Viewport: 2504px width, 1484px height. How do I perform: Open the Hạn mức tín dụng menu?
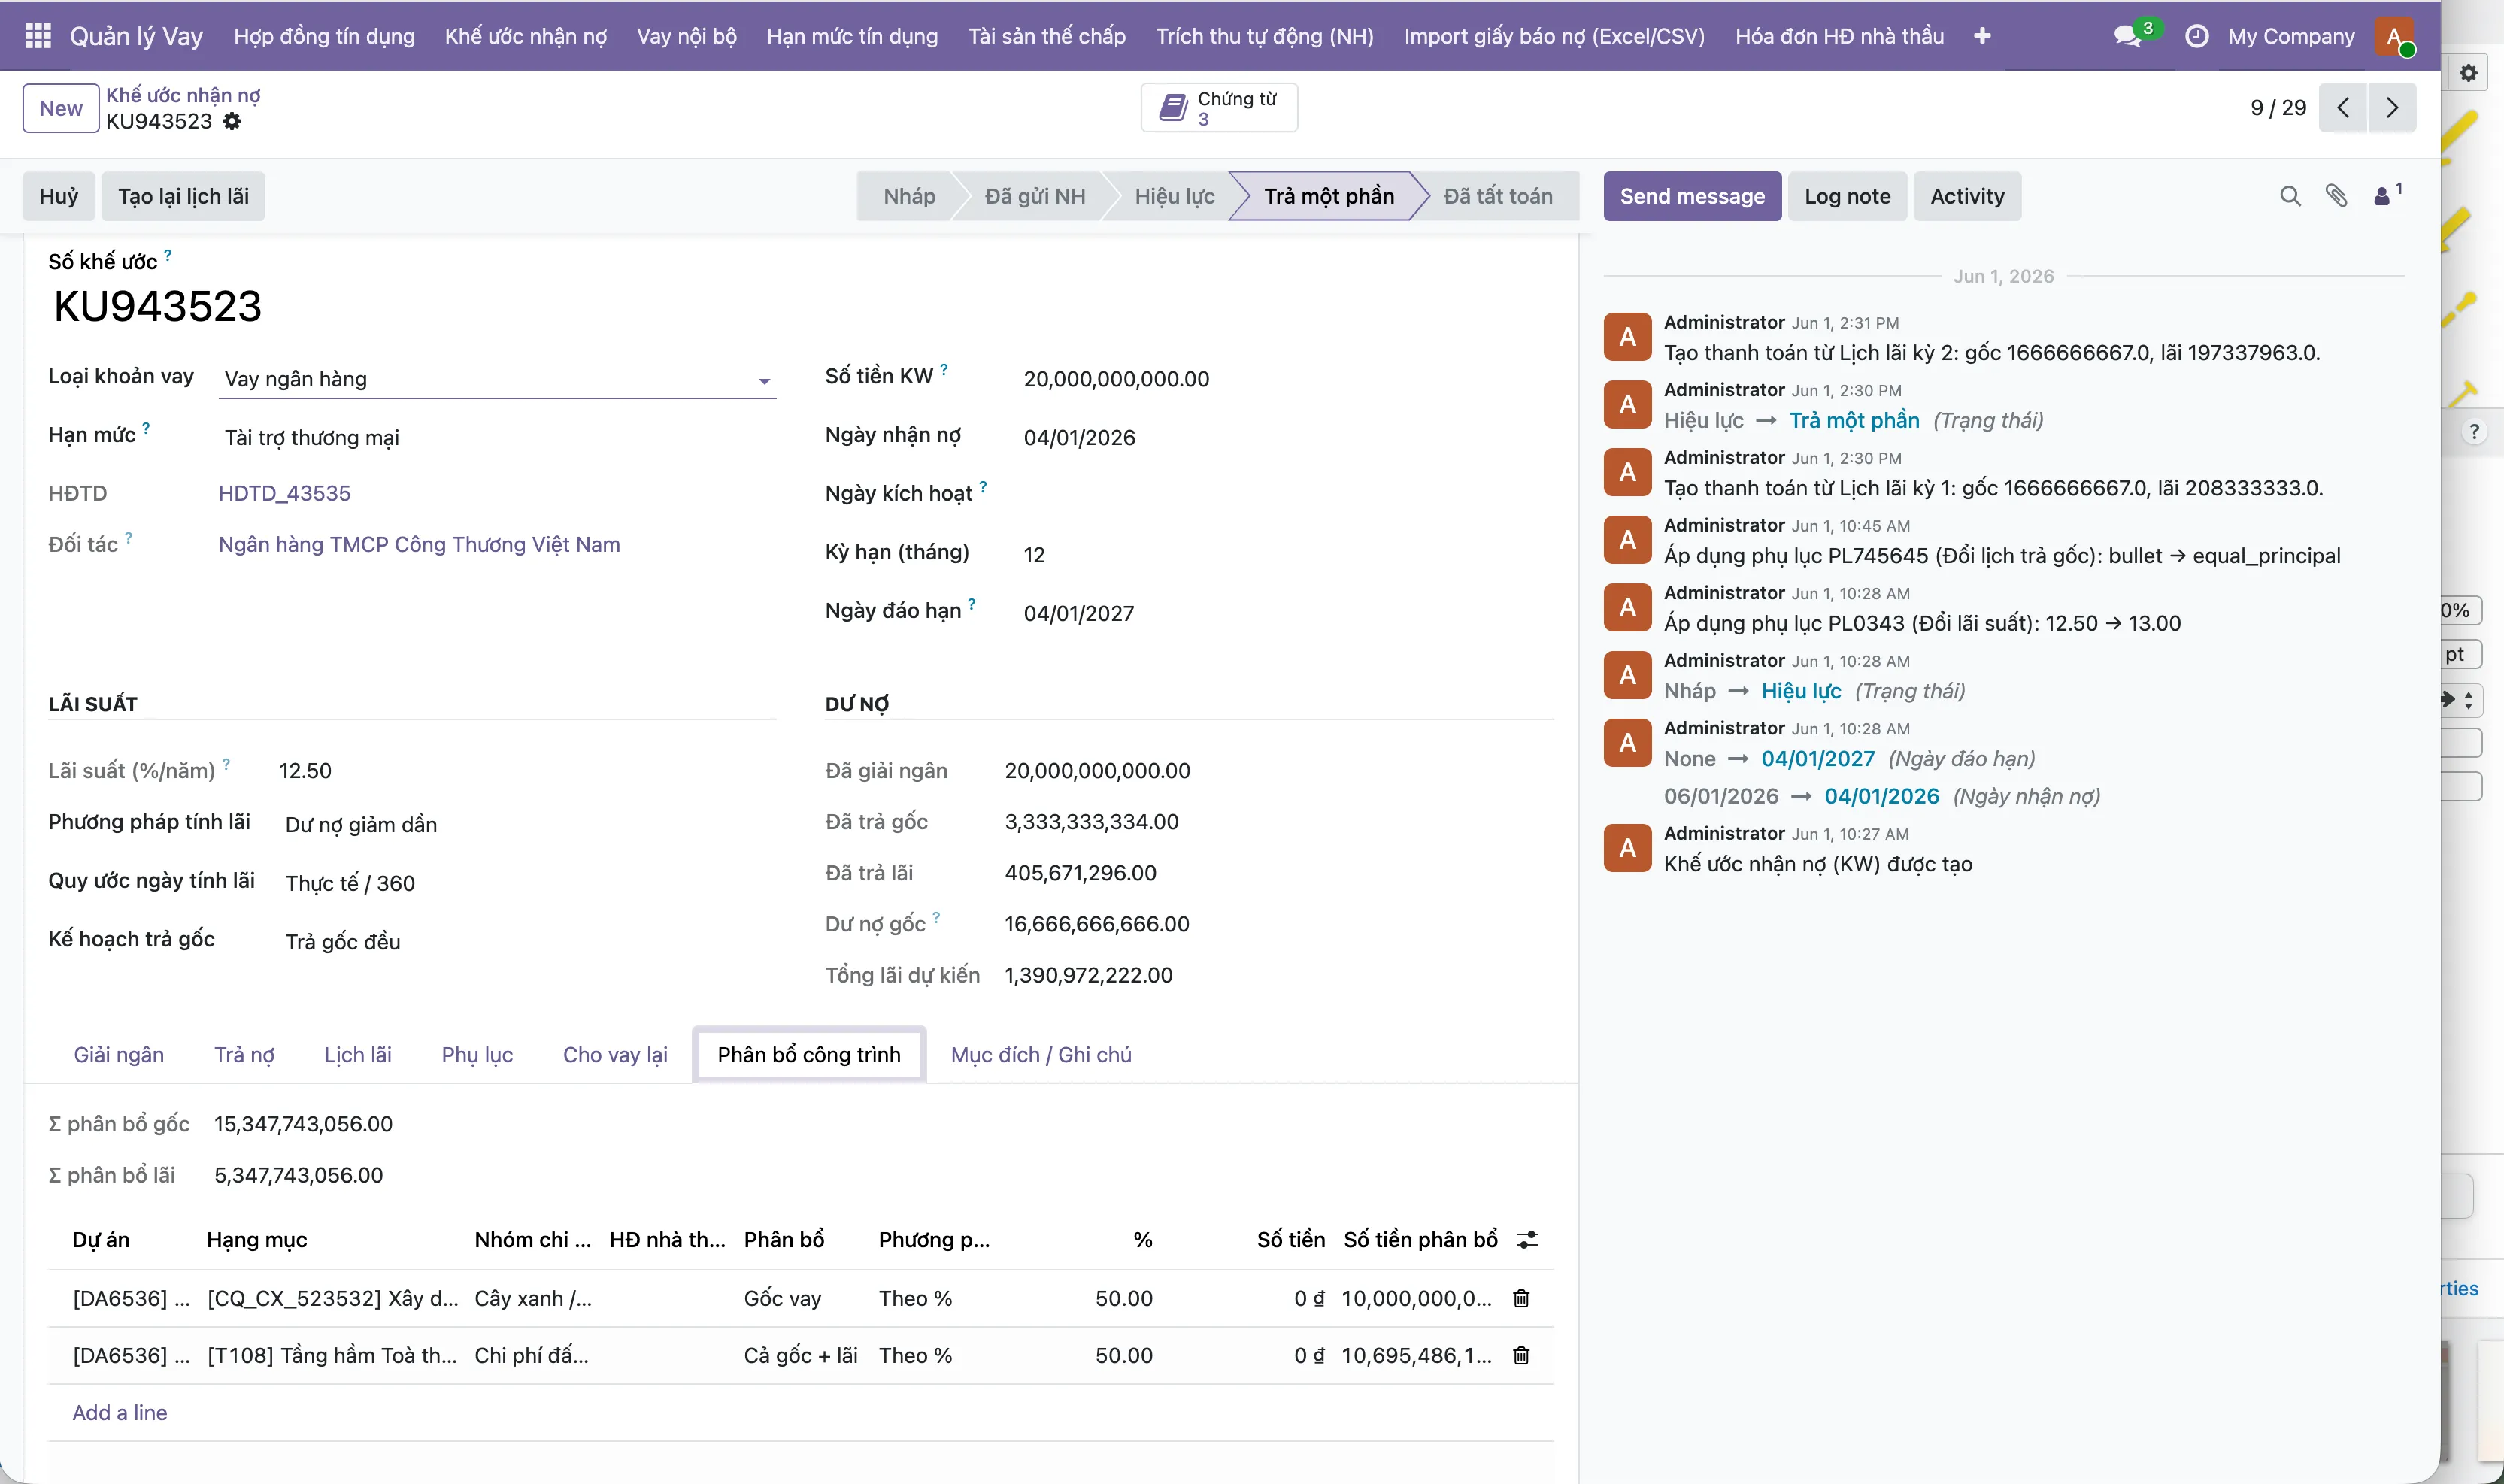[x=852, y=36]
